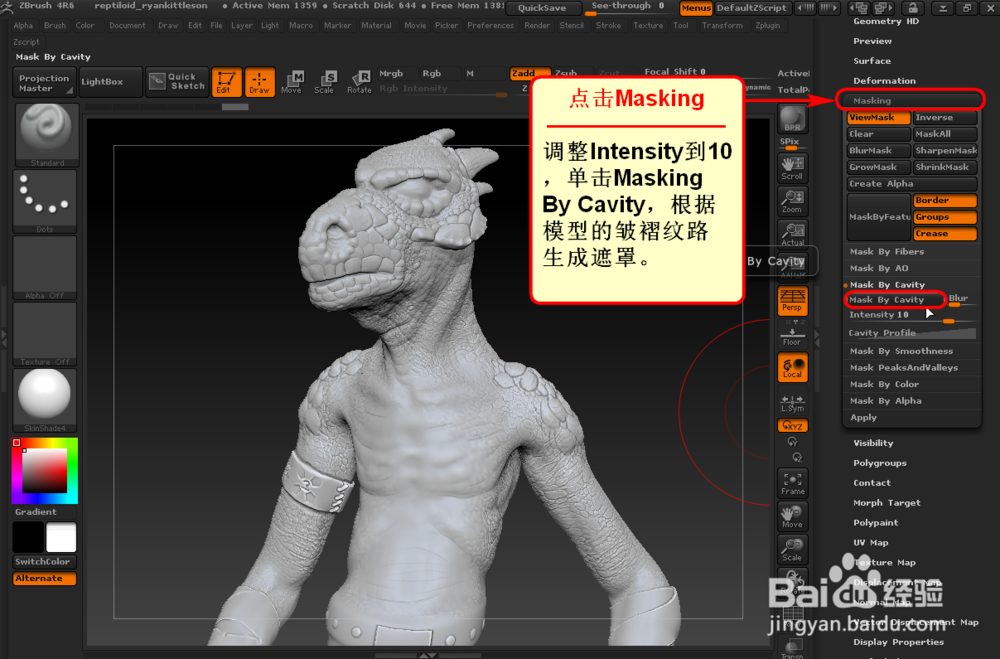1000x659 pixels.
Task: Click the Scroll canvas icon
Action: (x=793, y=168)
